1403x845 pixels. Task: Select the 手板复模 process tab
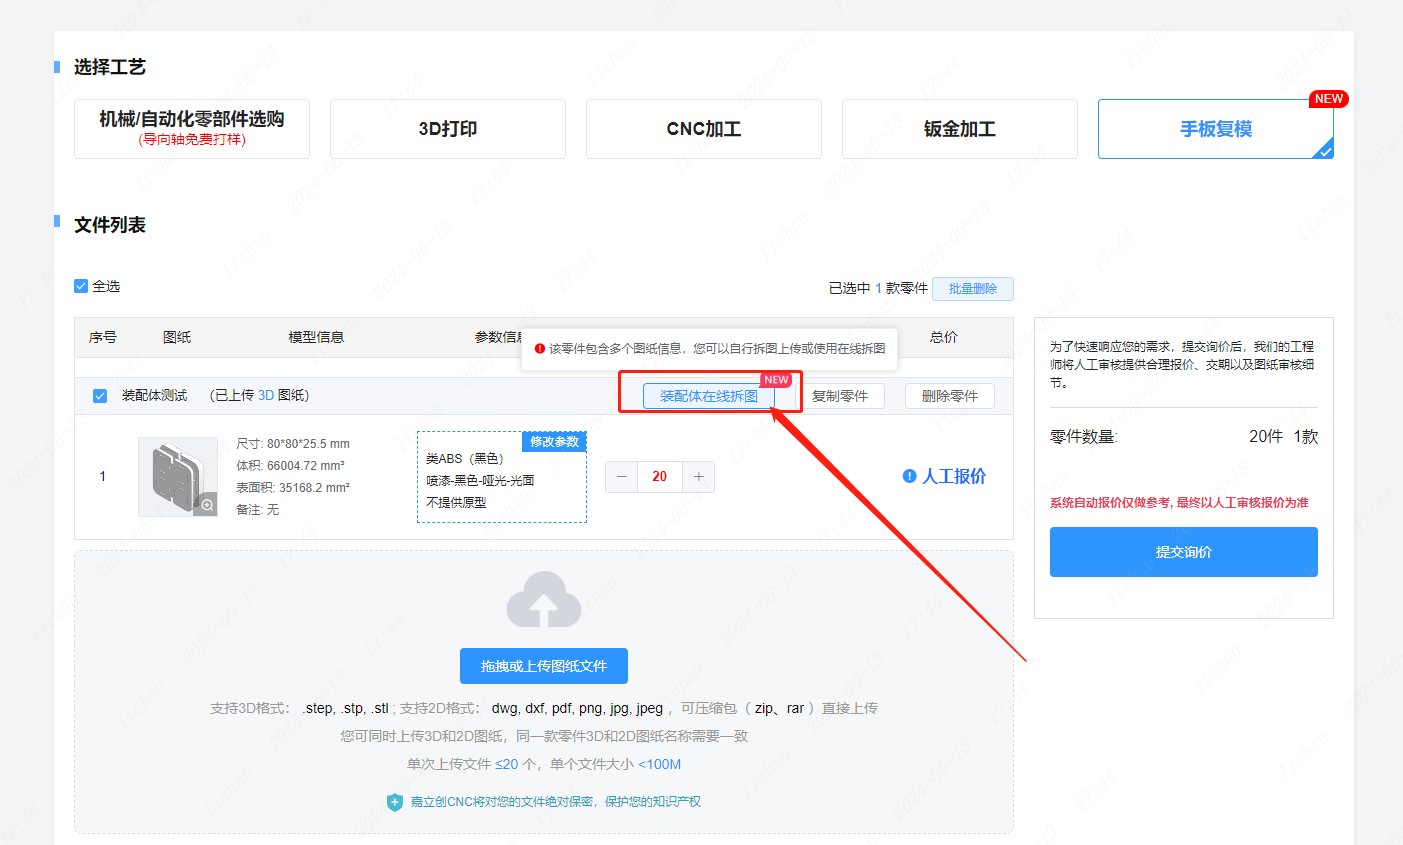click(1215, 129)
